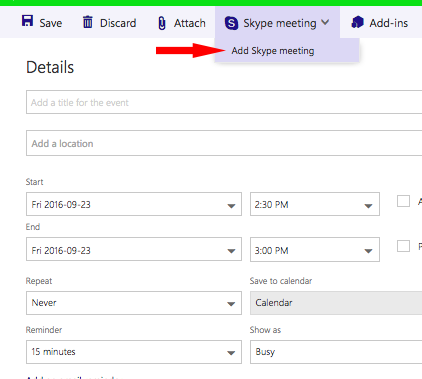Image resolution: width=422 pixels, height=379 pixels.
Task: Open the Show as Busy dropdown
Action: [336, 352]
